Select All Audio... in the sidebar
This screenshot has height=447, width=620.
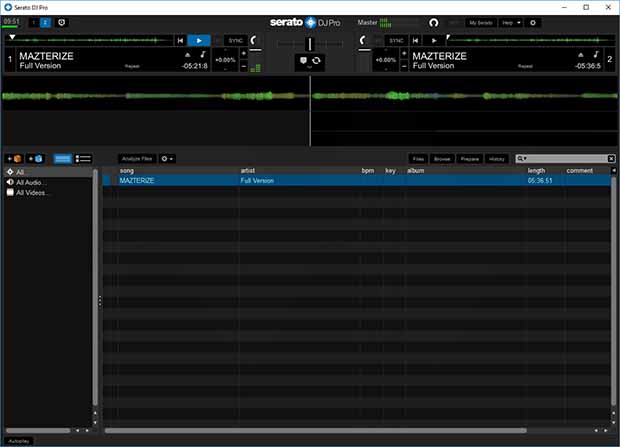[49, 182]
